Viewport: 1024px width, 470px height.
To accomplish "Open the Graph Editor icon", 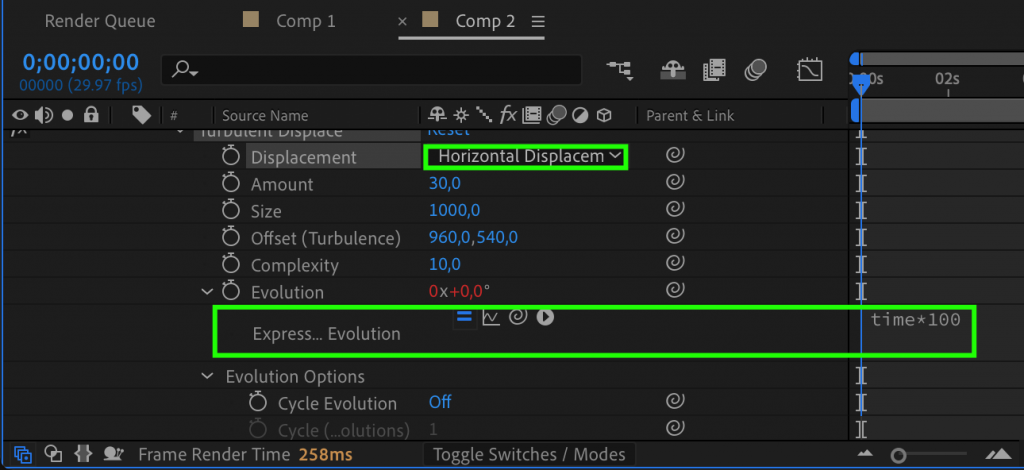I will 809,69.
